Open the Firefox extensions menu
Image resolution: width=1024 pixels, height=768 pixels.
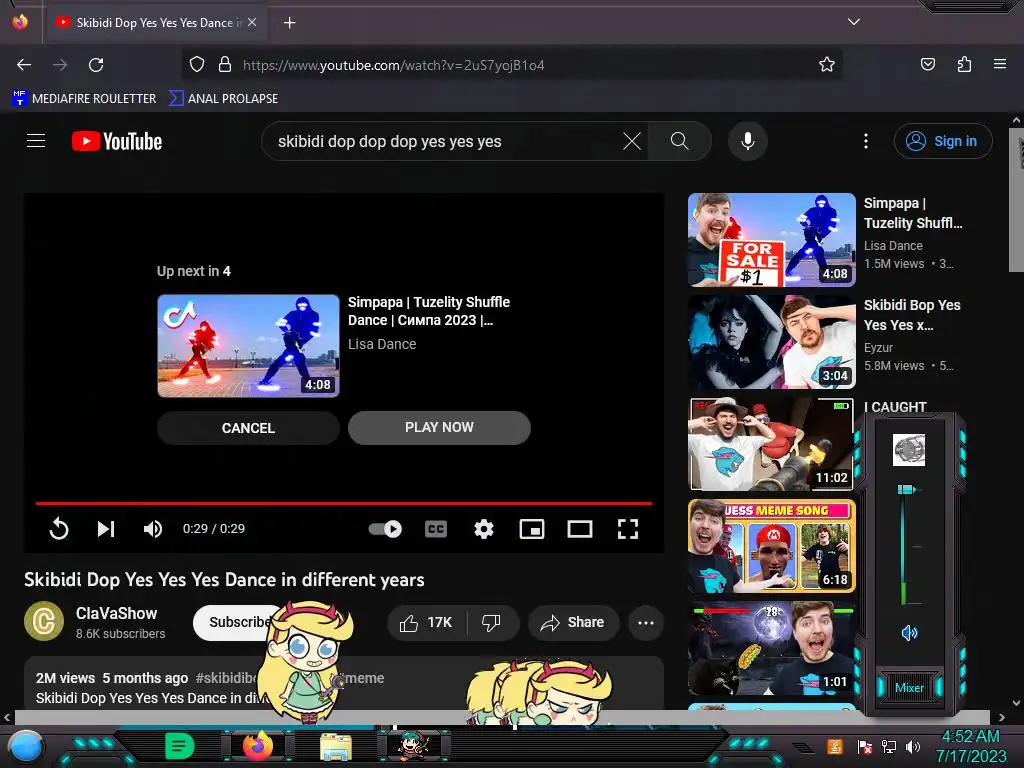(x=964, y=65)
